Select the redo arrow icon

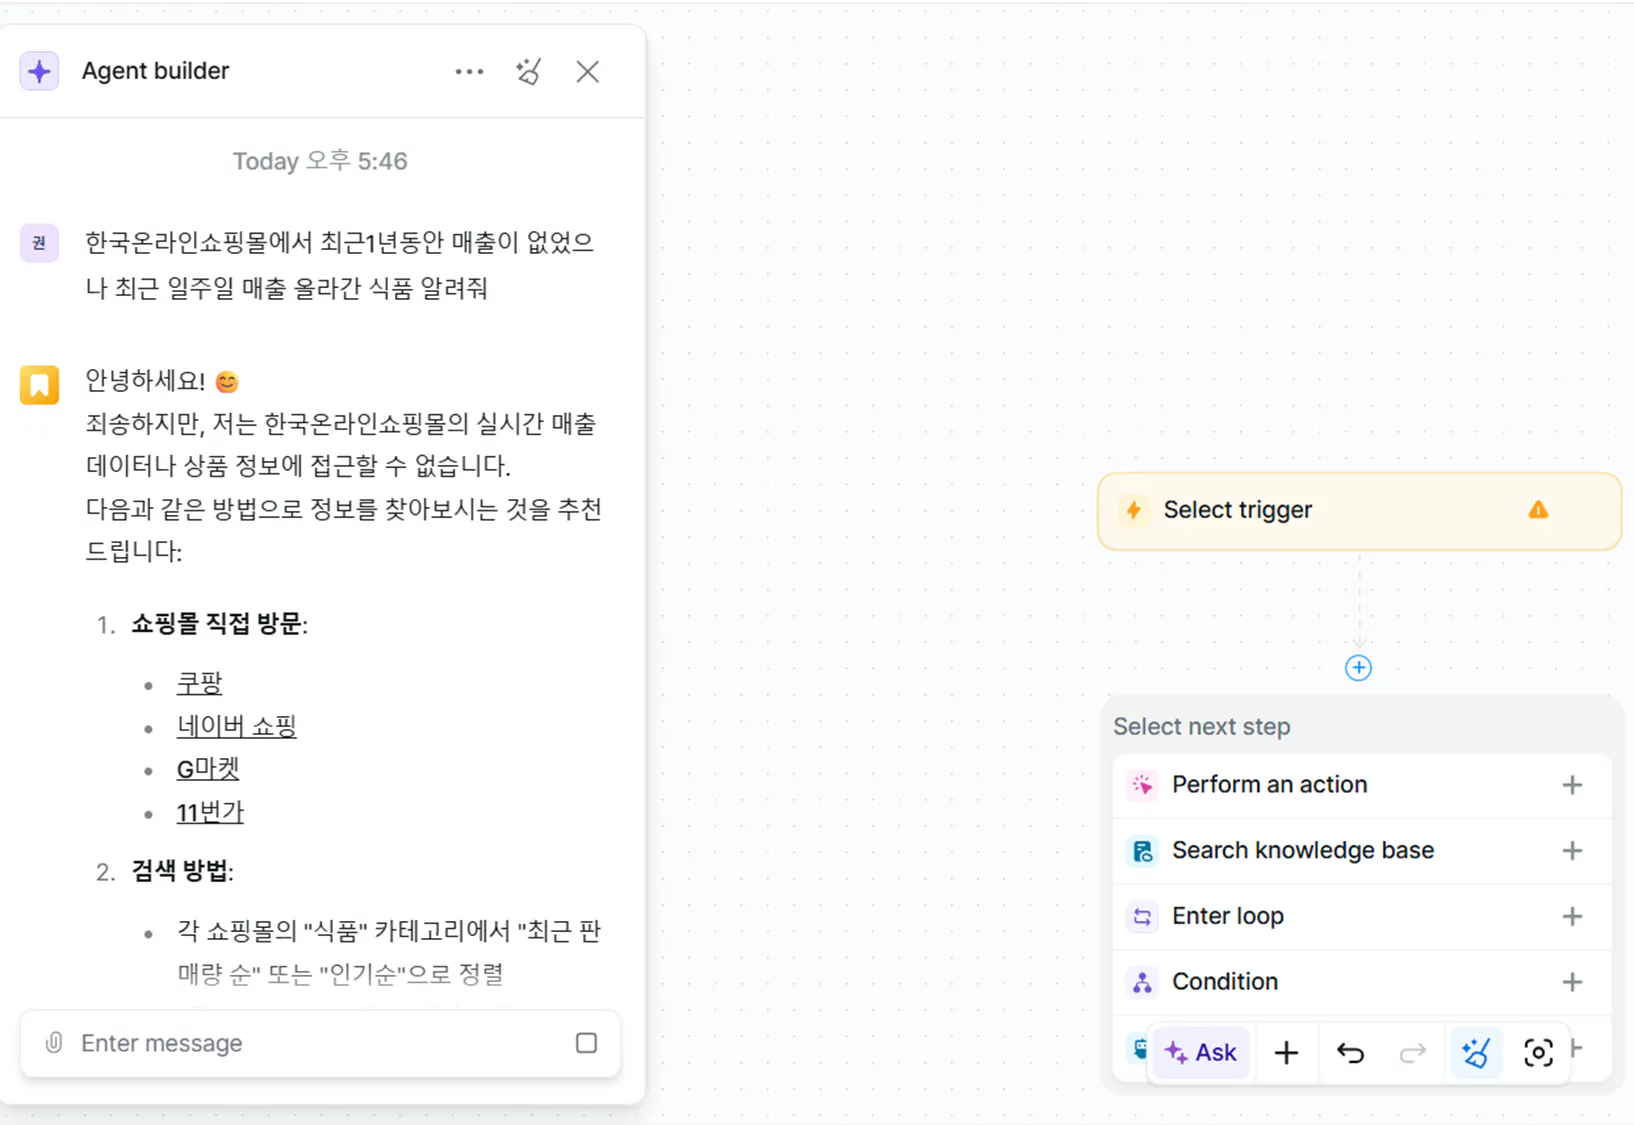(1413, 1052)
